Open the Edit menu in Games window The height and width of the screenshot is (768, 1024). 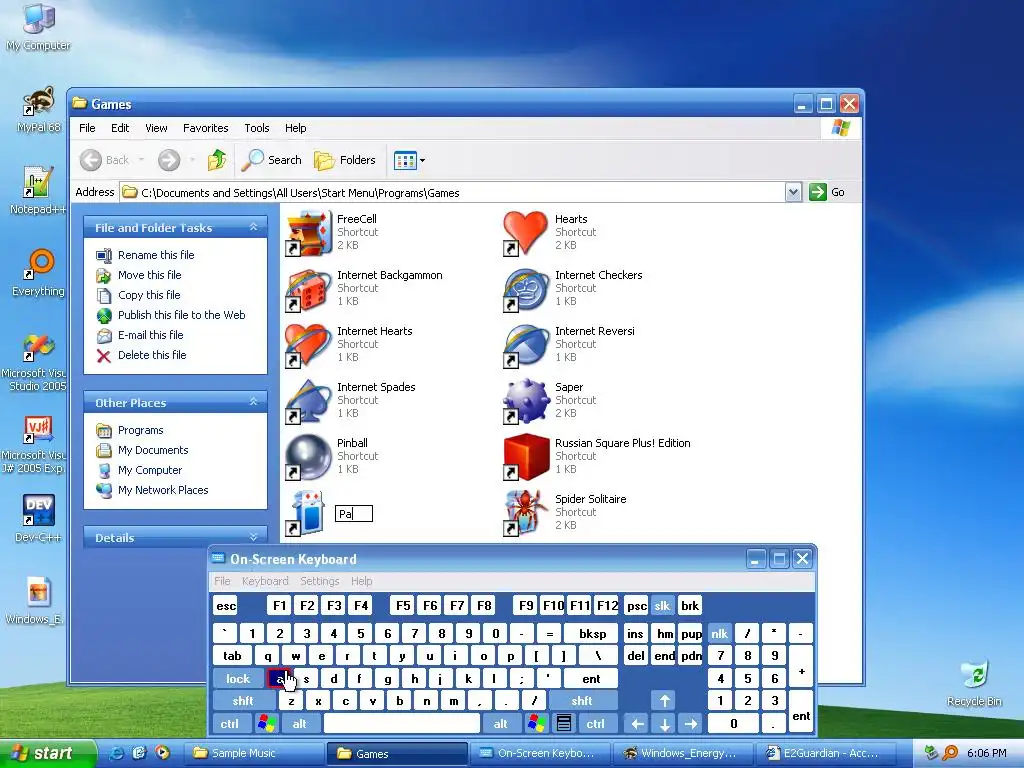[x=120, y=128]
